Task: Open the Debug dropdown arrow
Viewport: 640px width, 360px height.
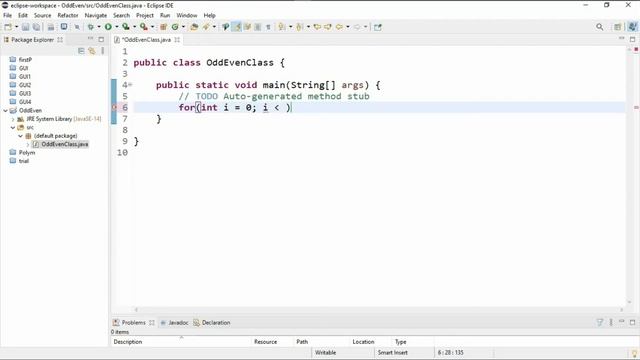Action: (99, 27)
